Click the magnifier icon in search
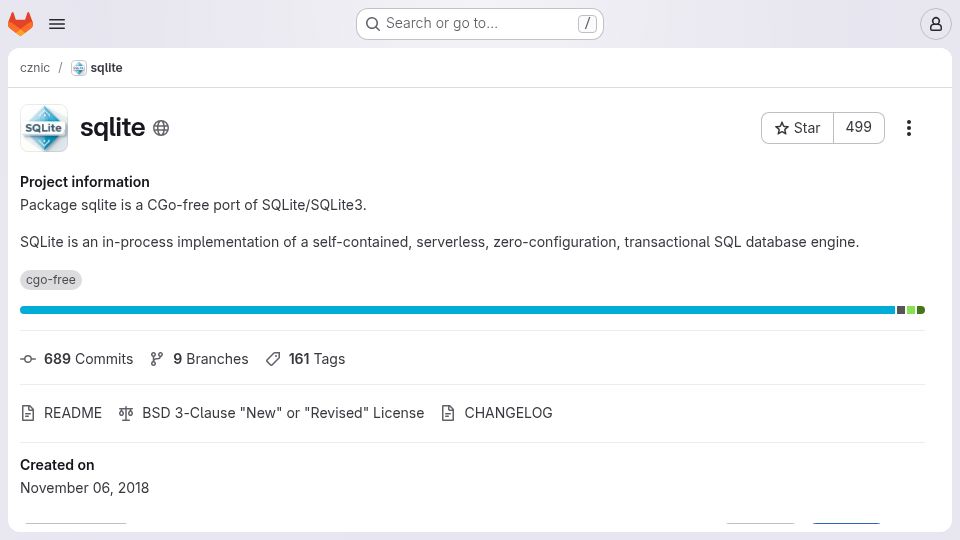Image resolution: width=960 pixels, height=540 pixels. [372, 24]
